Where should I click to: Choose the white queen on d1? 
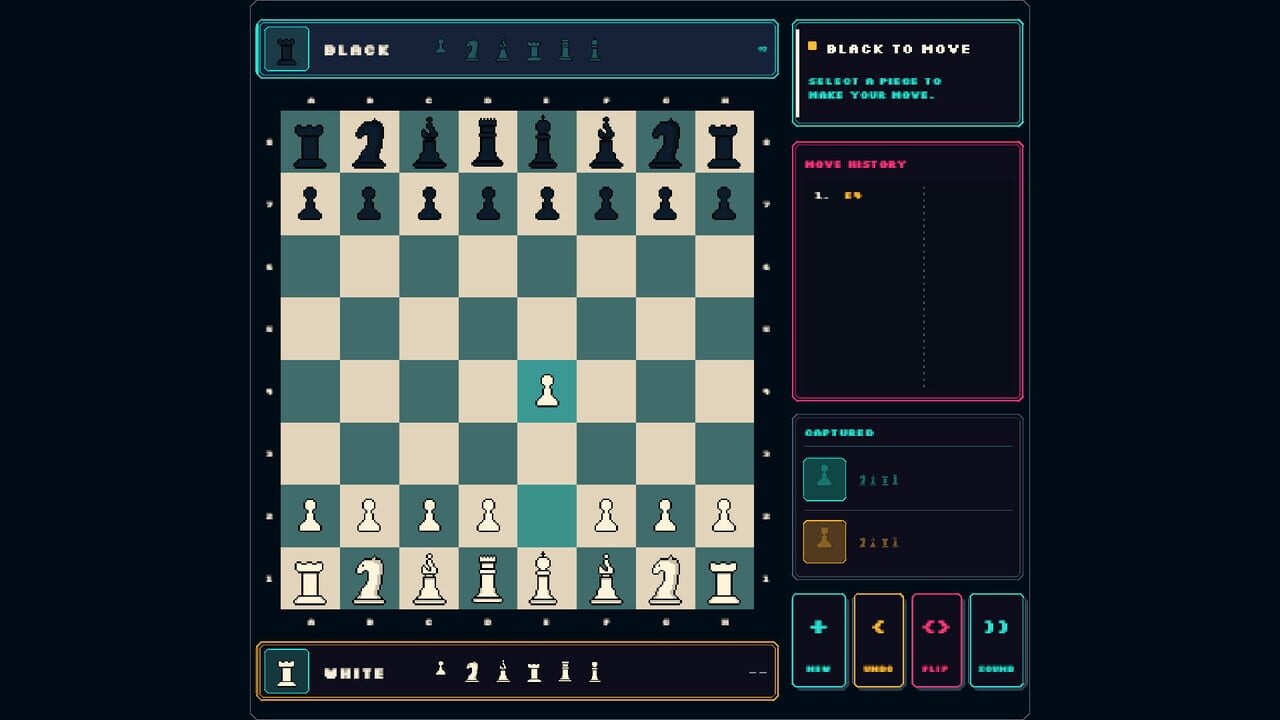tap(488, 578)
